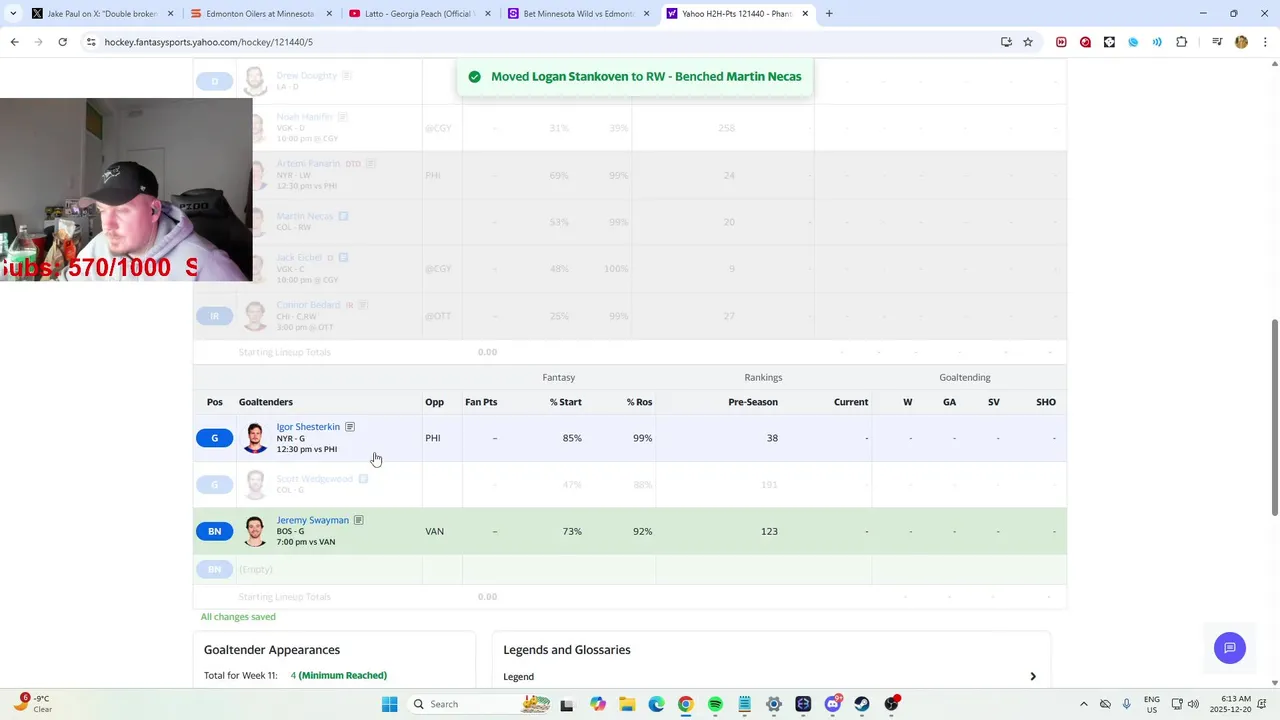Open Discord from the taskbar
Image resolution: width=1280 pixels, height=720 pixels.
(832, 704)
